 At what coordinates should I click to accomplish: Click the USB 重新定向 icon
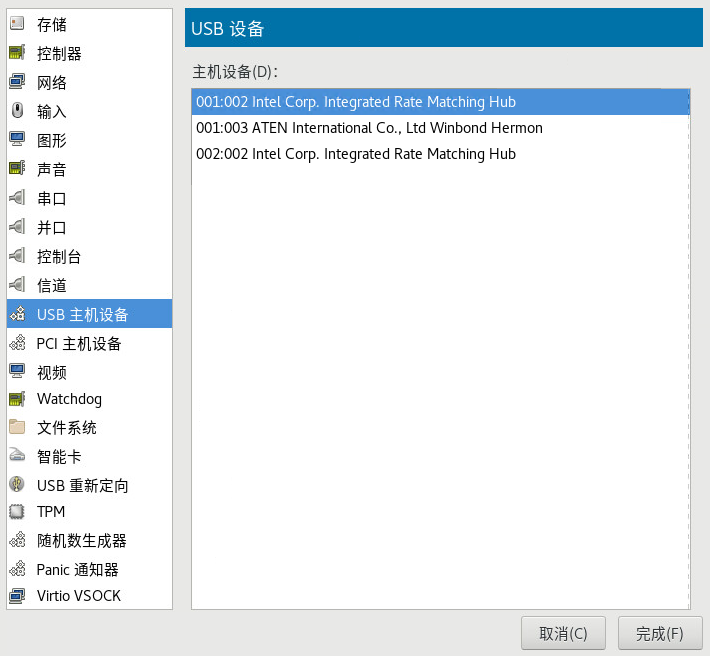(17, 484)
